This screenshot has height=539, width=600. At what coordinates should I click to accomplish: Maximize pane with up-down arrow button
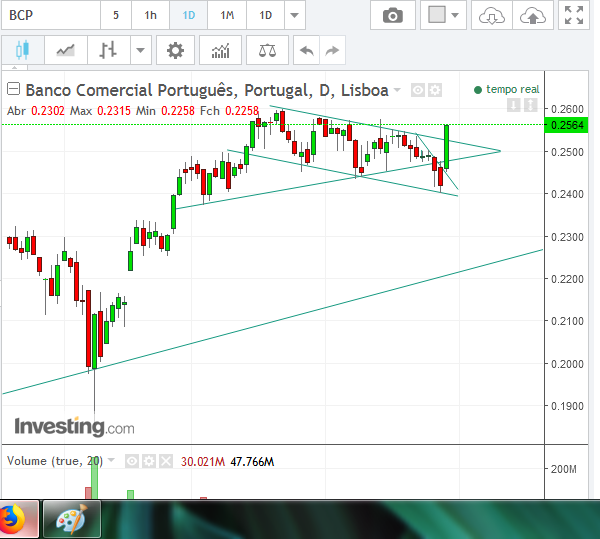[531, 105]
